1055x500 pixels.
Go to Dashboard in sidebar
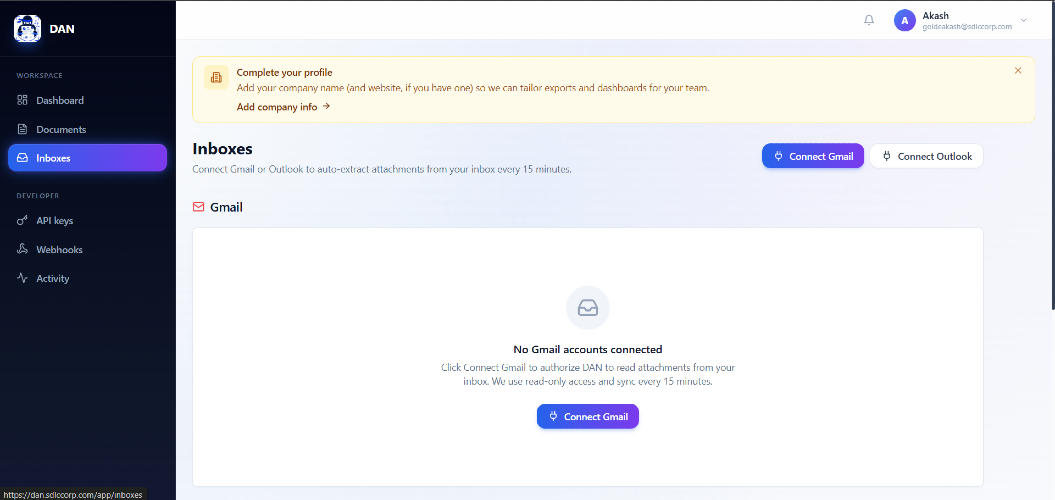pos(87,100)
